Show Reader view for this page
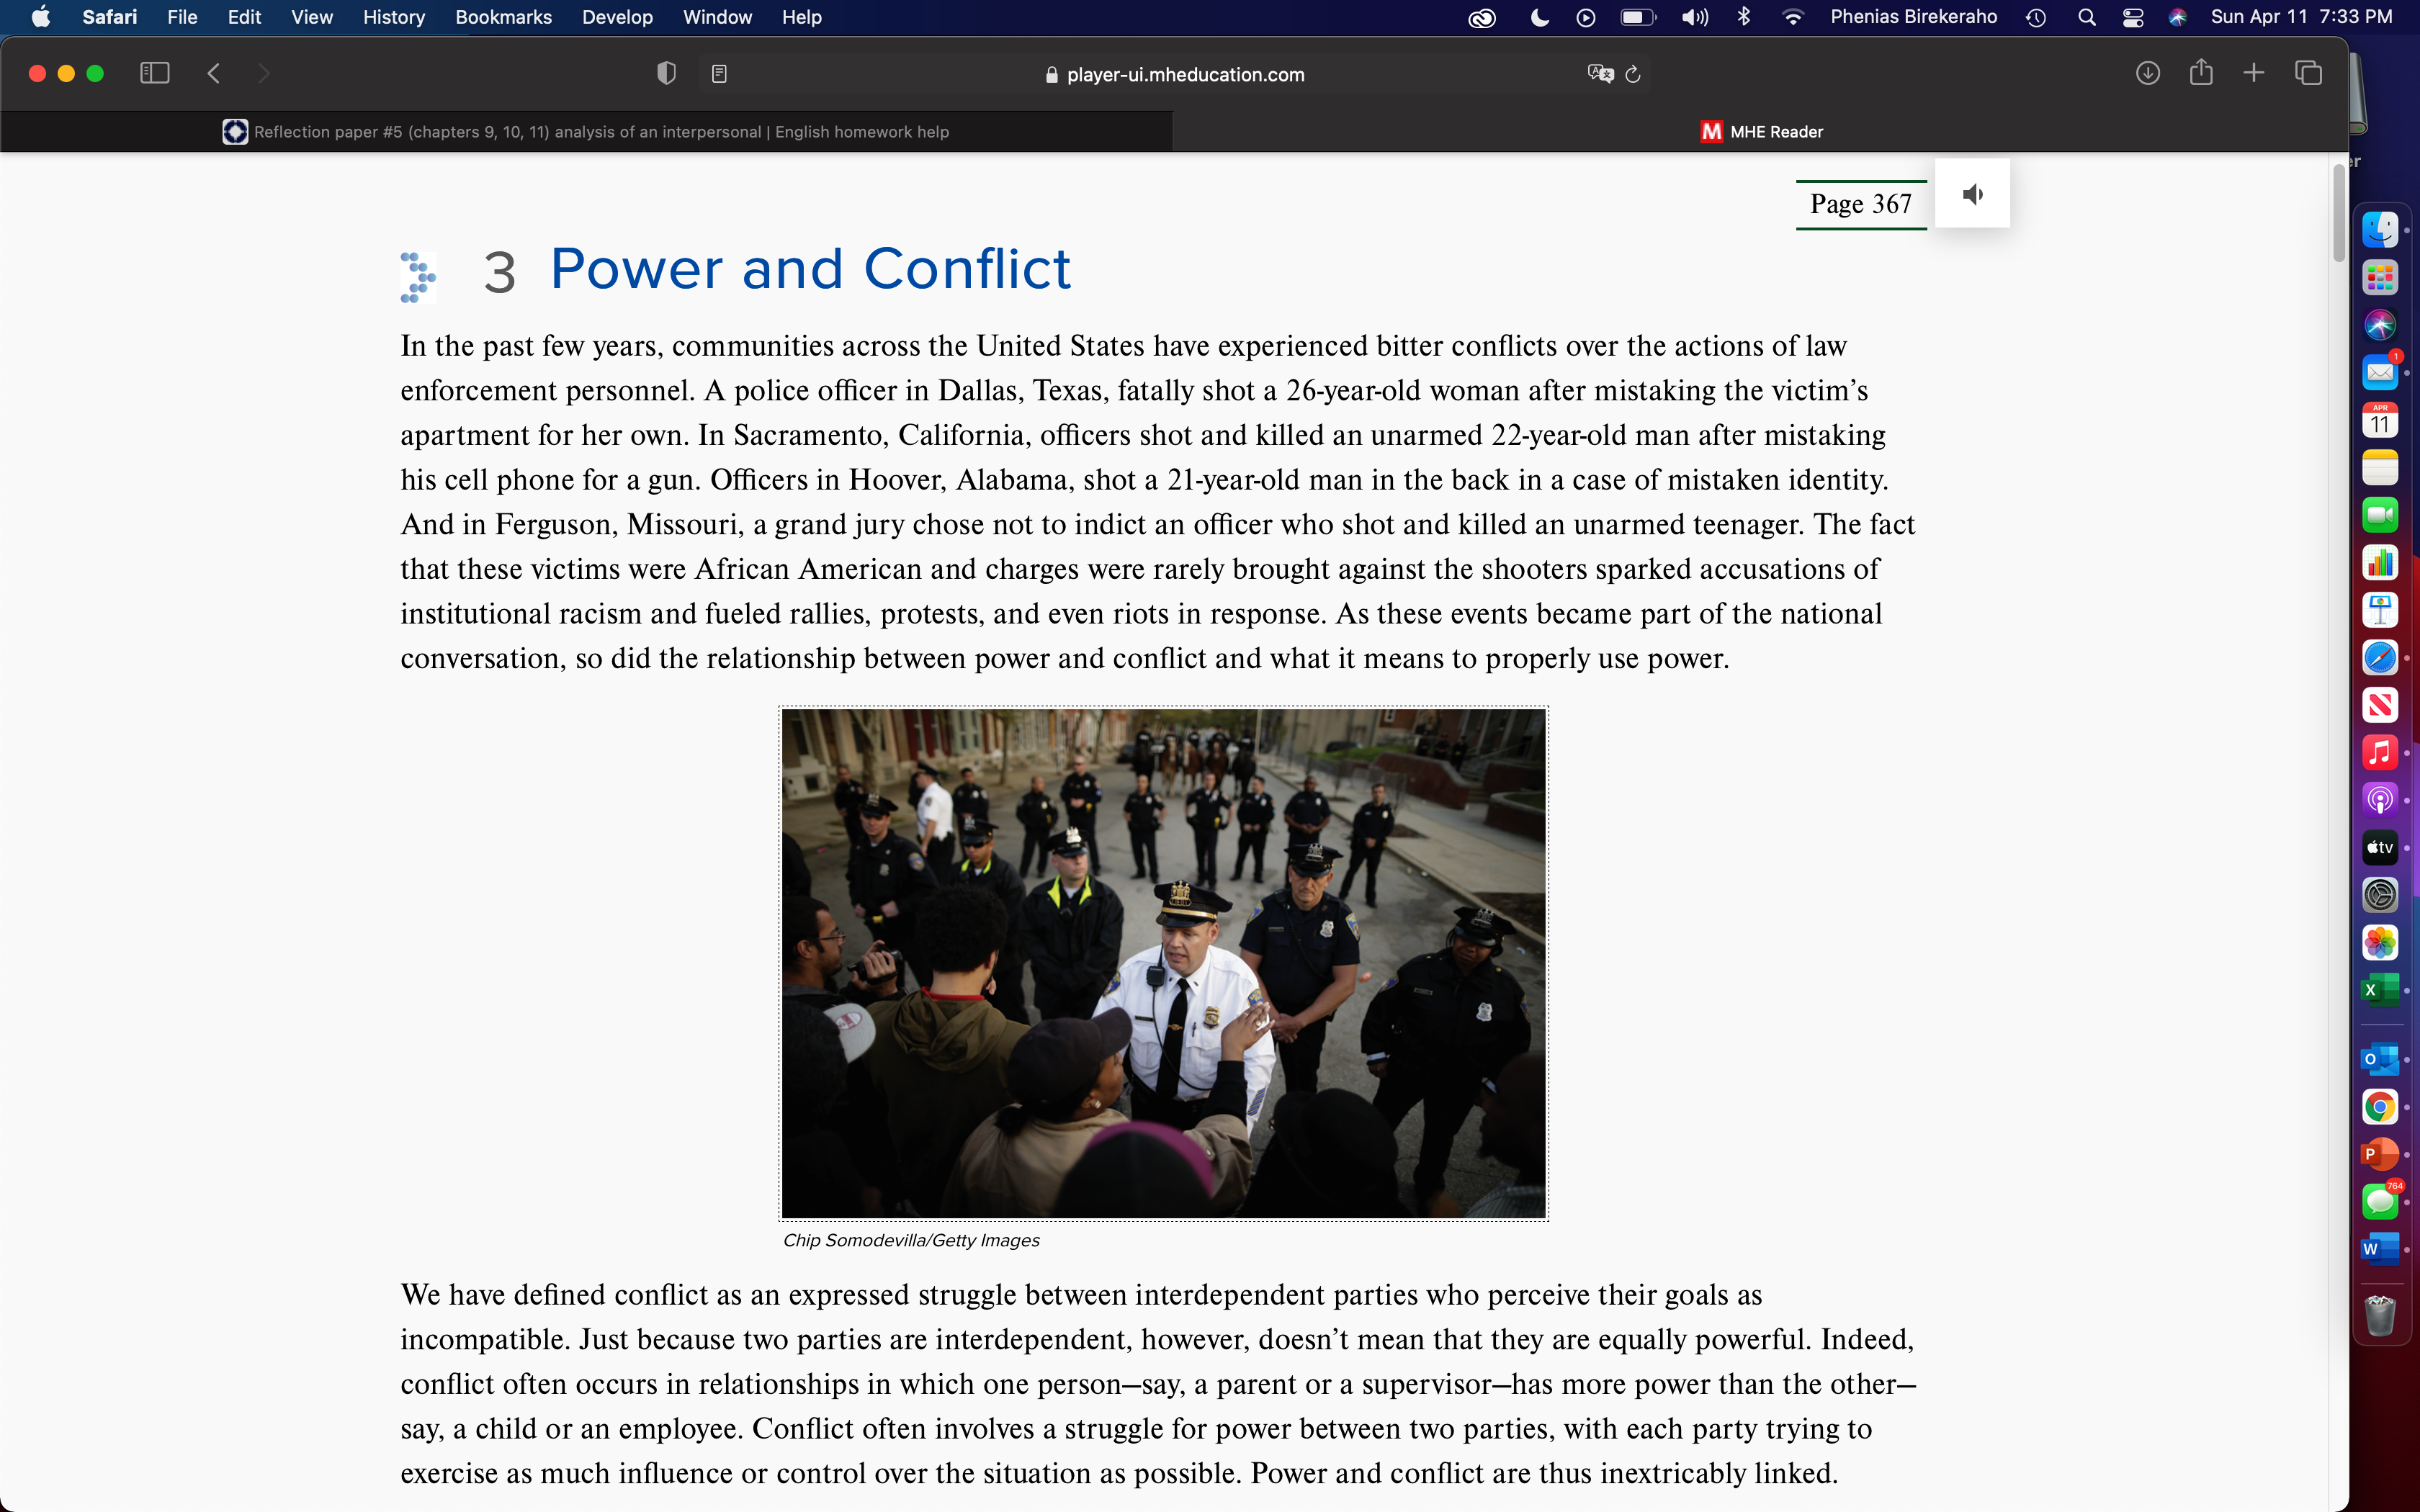The width and height of the screenshot is (2420, 1512). click(x=719, y=73)
